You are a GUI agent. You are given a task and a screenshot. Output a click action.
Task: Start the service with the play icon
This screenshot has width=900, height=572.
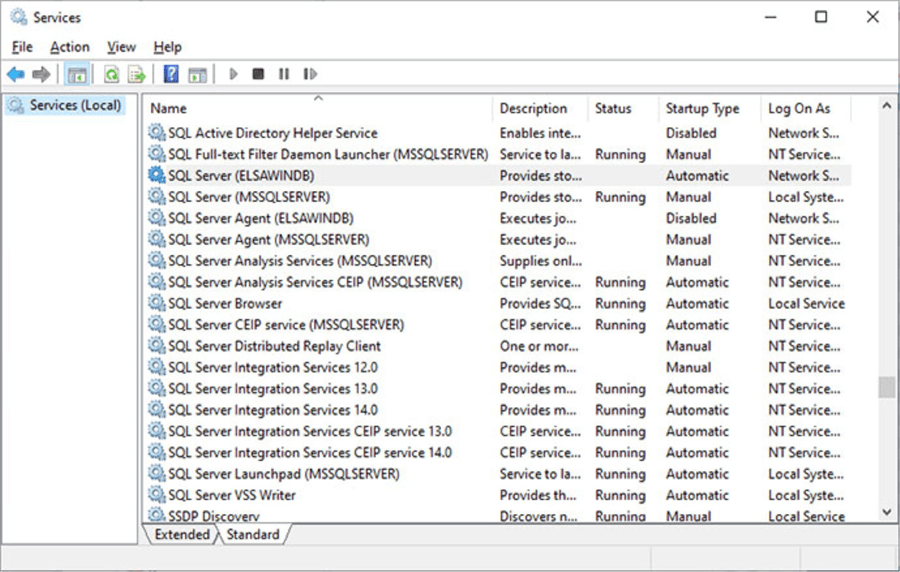coord(233,74)
